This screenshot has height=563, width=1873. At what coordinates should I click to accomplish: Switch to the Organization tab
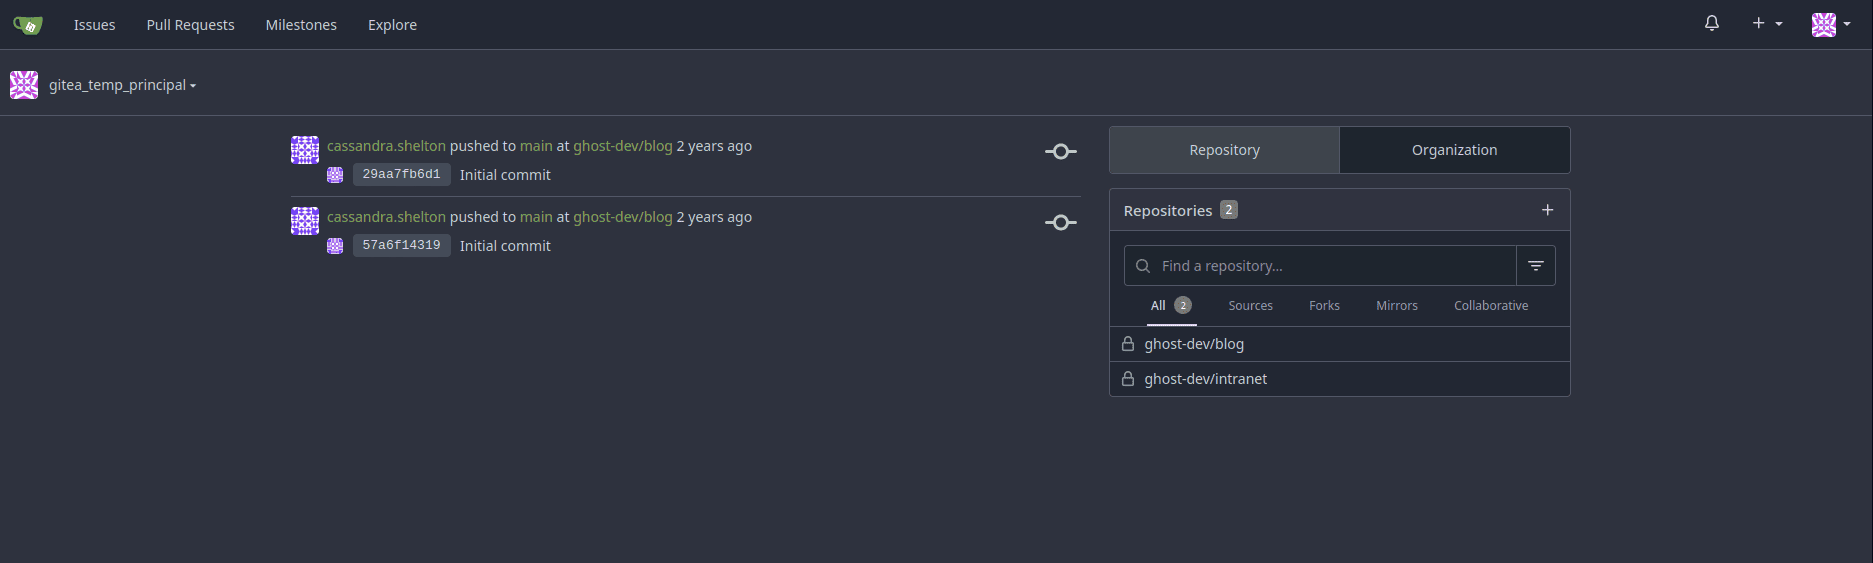pos(1454,150)
